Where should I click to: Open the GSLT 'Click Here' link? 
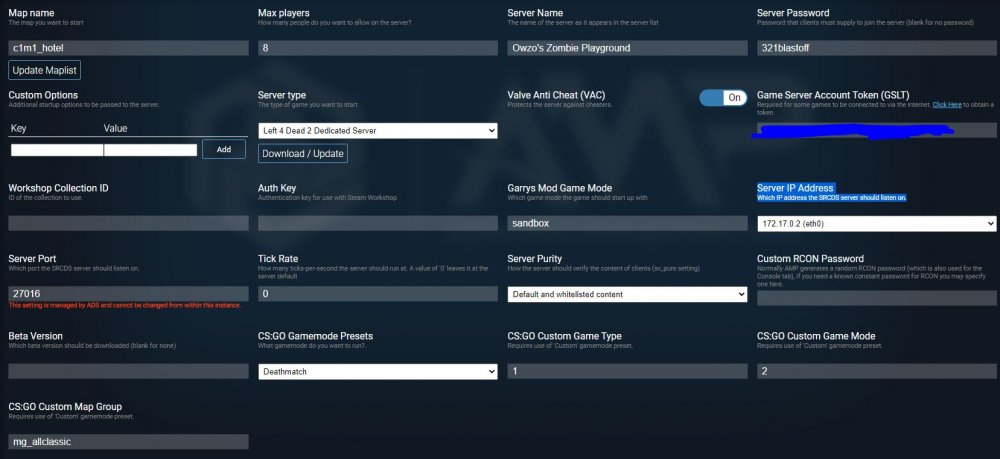(x=947, y=105)
